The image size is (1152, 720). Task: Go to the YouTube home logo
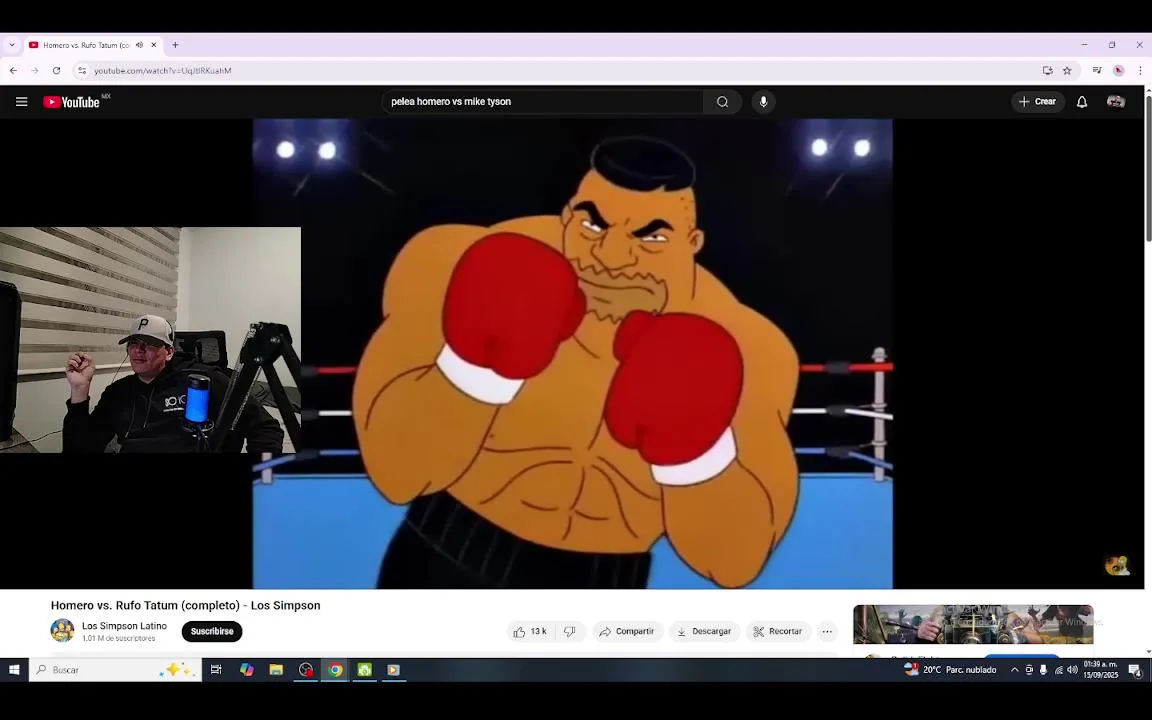point(72,102)
